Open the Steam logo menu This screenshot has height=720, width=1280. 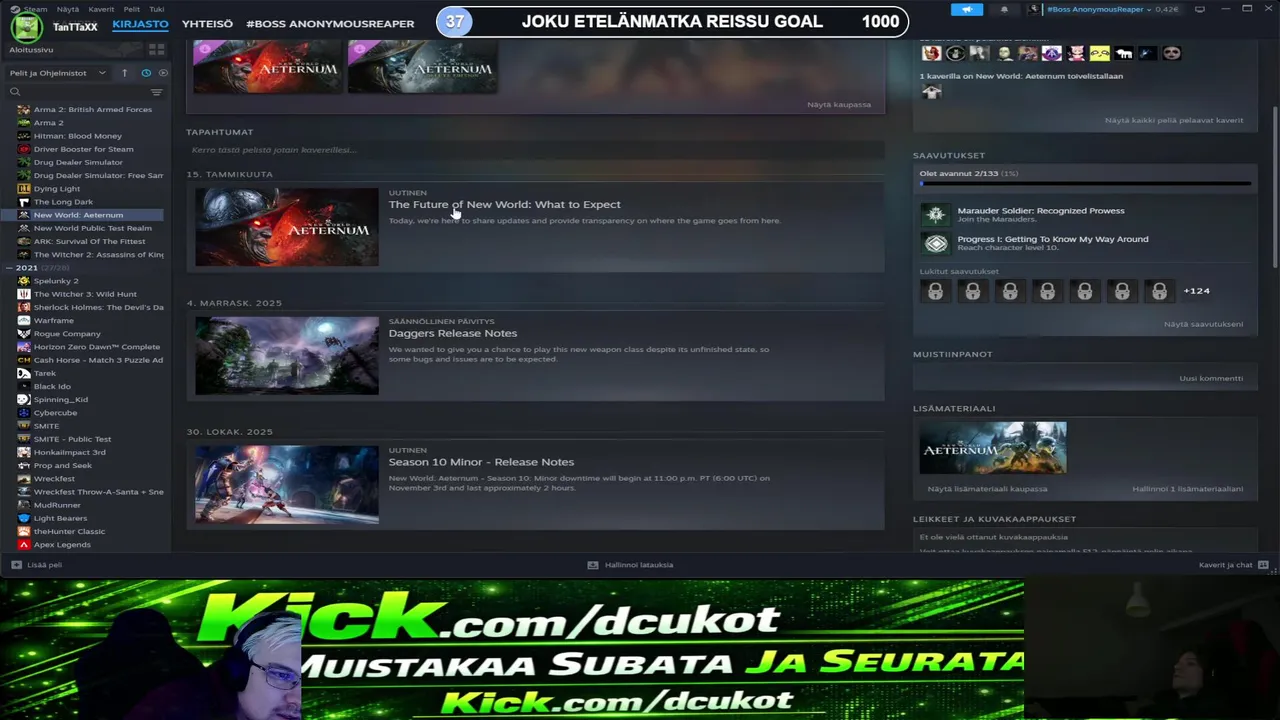point(15,9)
